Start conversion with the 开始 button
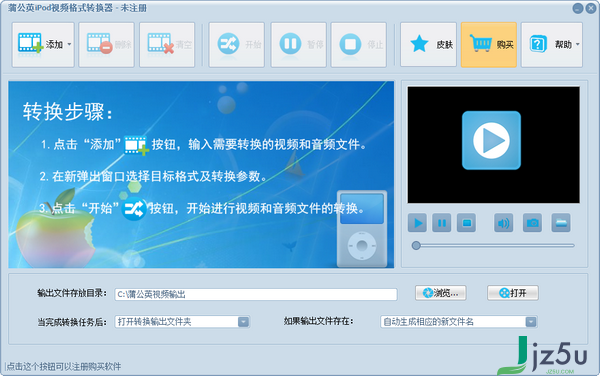This screenshot has width=600, height=376. click(236, 45)
